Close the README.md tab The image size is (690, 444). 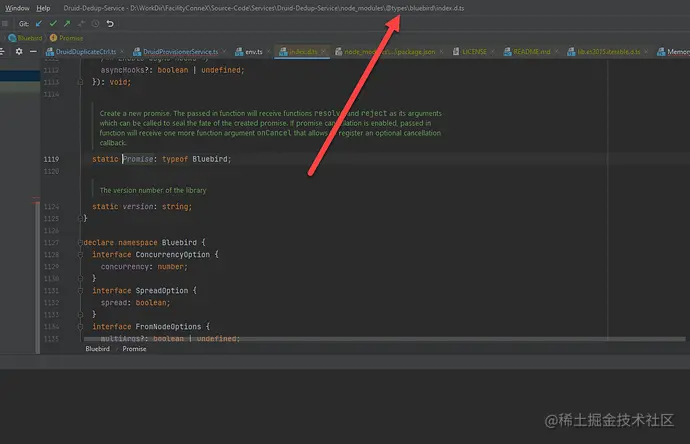point(556,51)
